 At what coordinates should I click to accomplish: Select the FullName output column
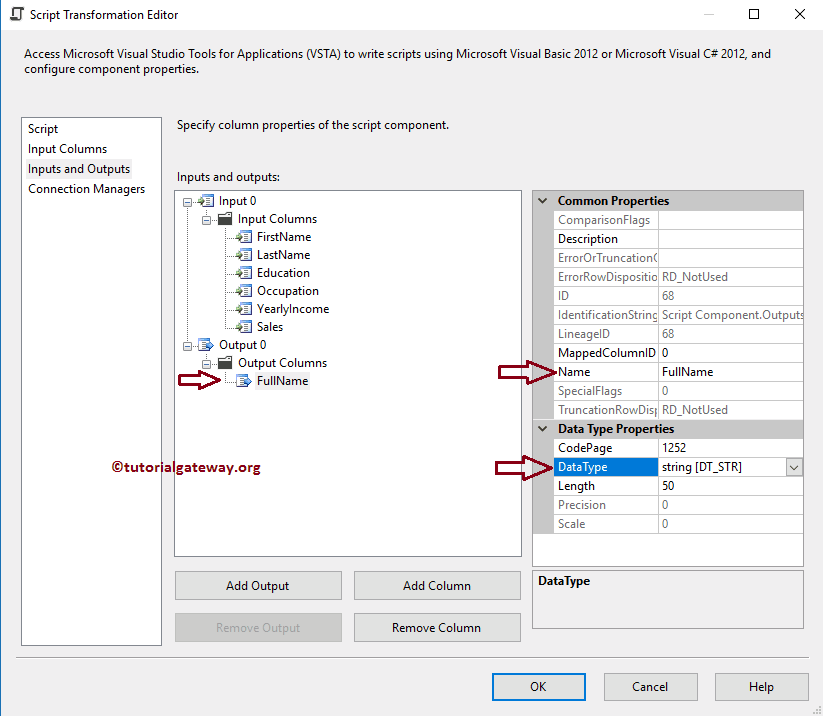coord(282,381)
